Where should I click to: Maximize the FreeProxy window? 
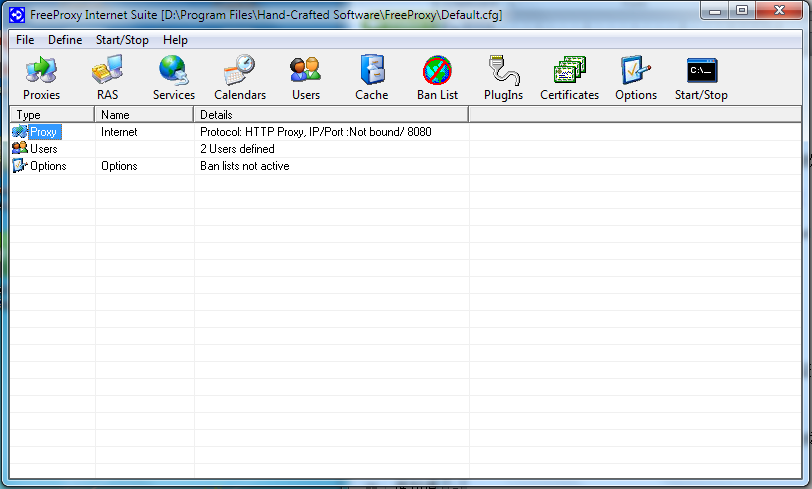pos(742,10)
